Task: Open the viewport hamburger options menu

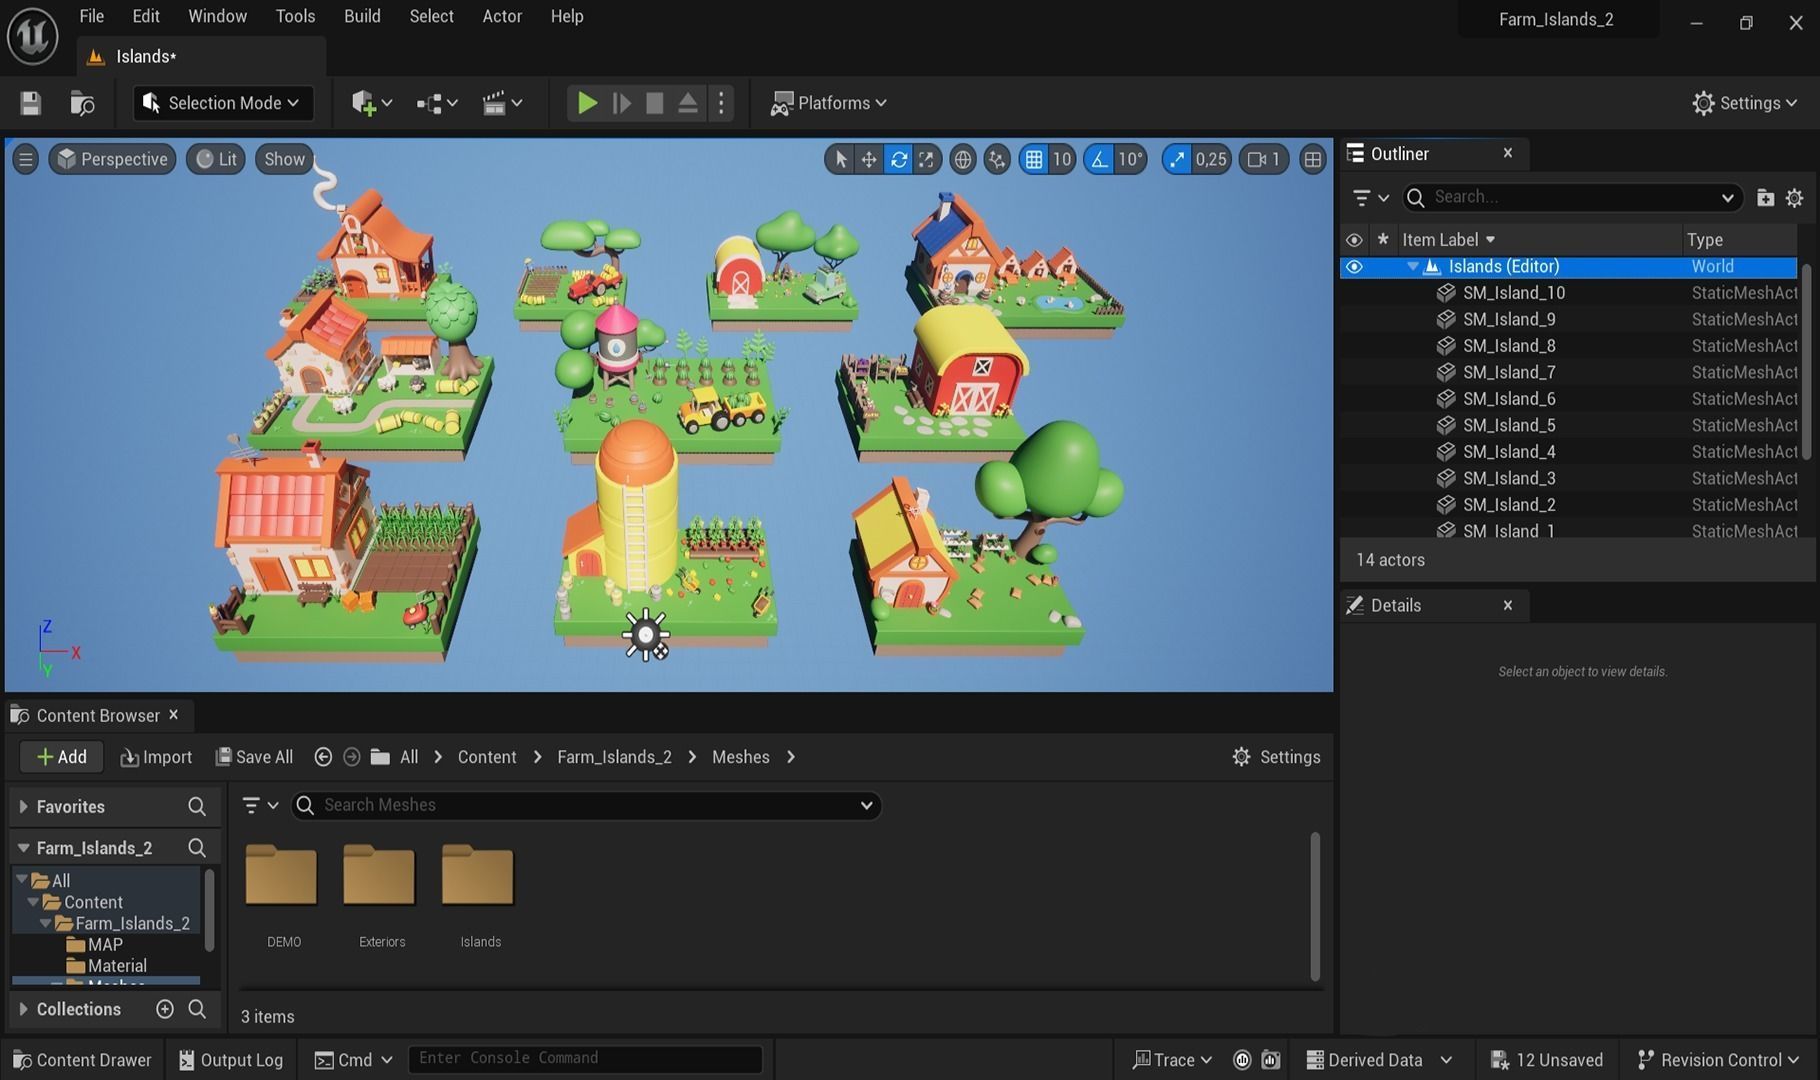Action: click(x=25, y=159)
